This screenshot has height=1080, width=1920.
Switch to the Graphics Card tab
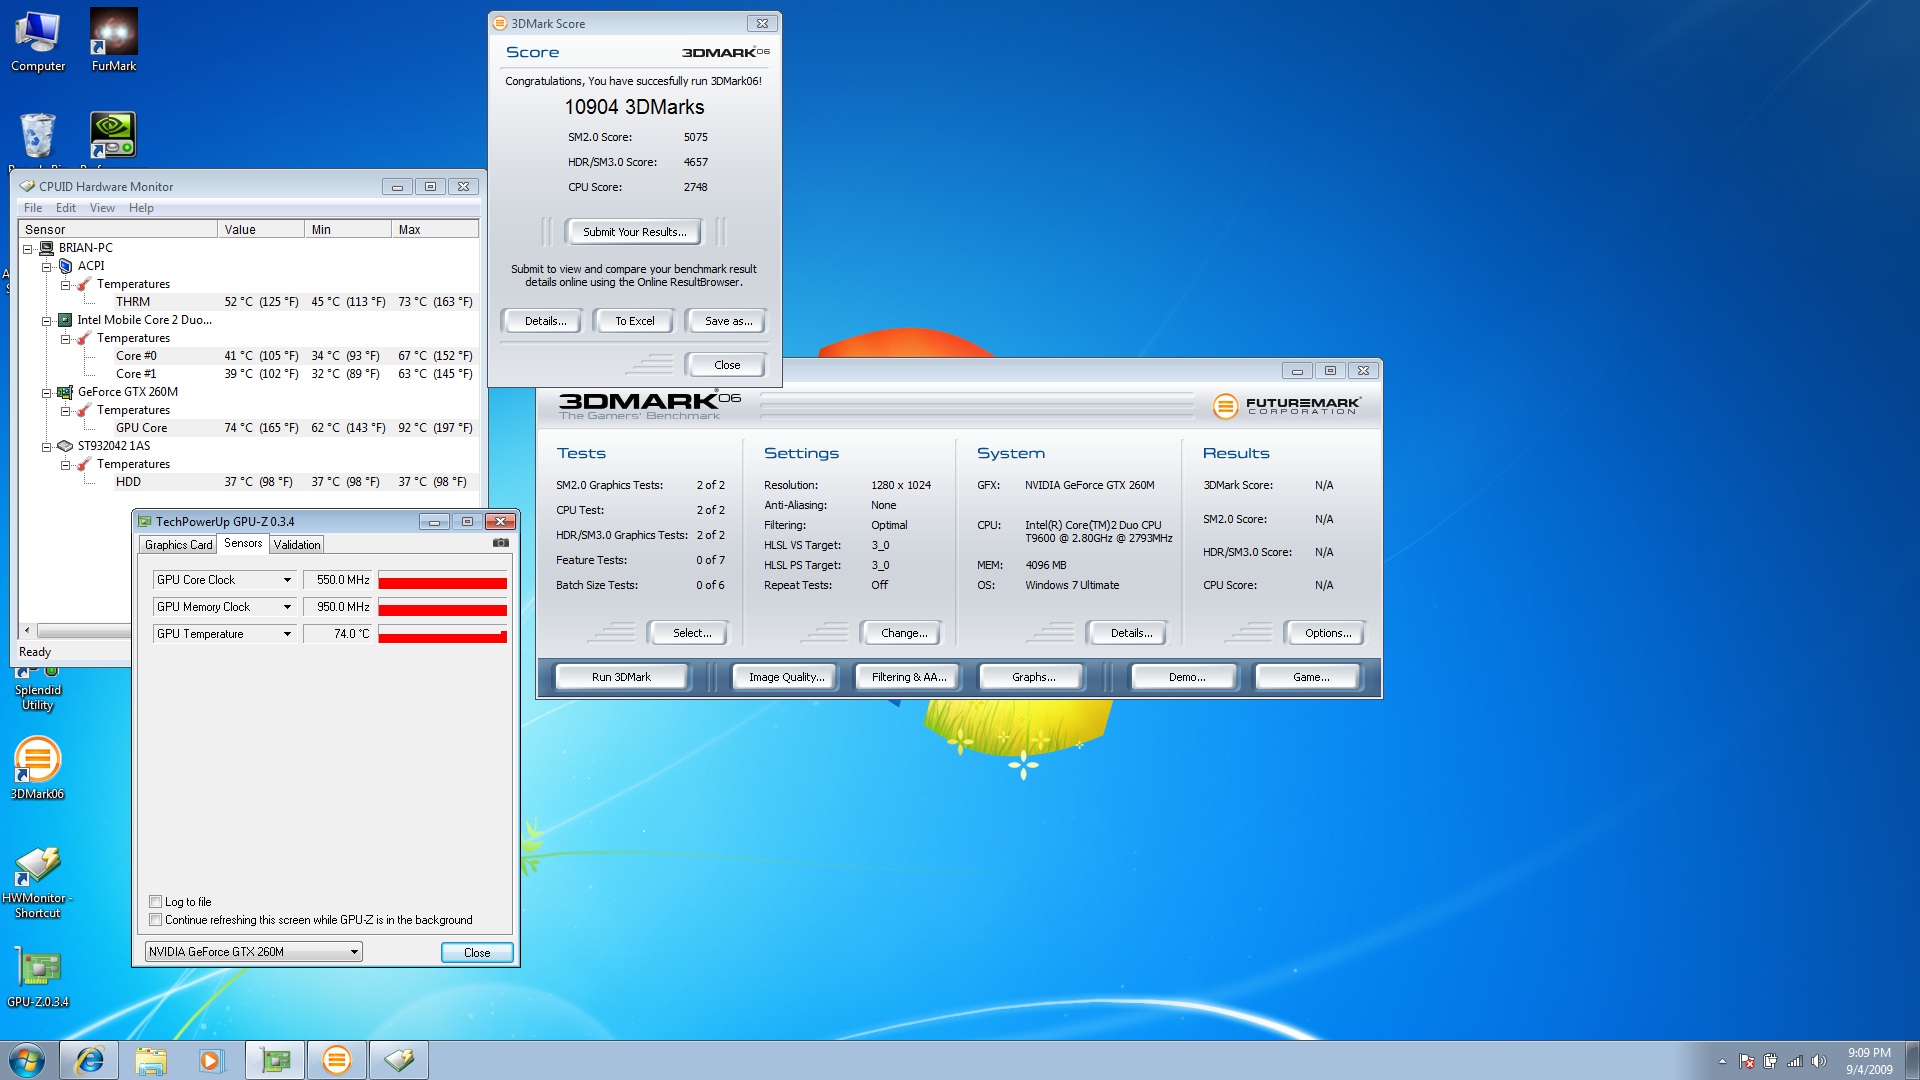point(178,545)
